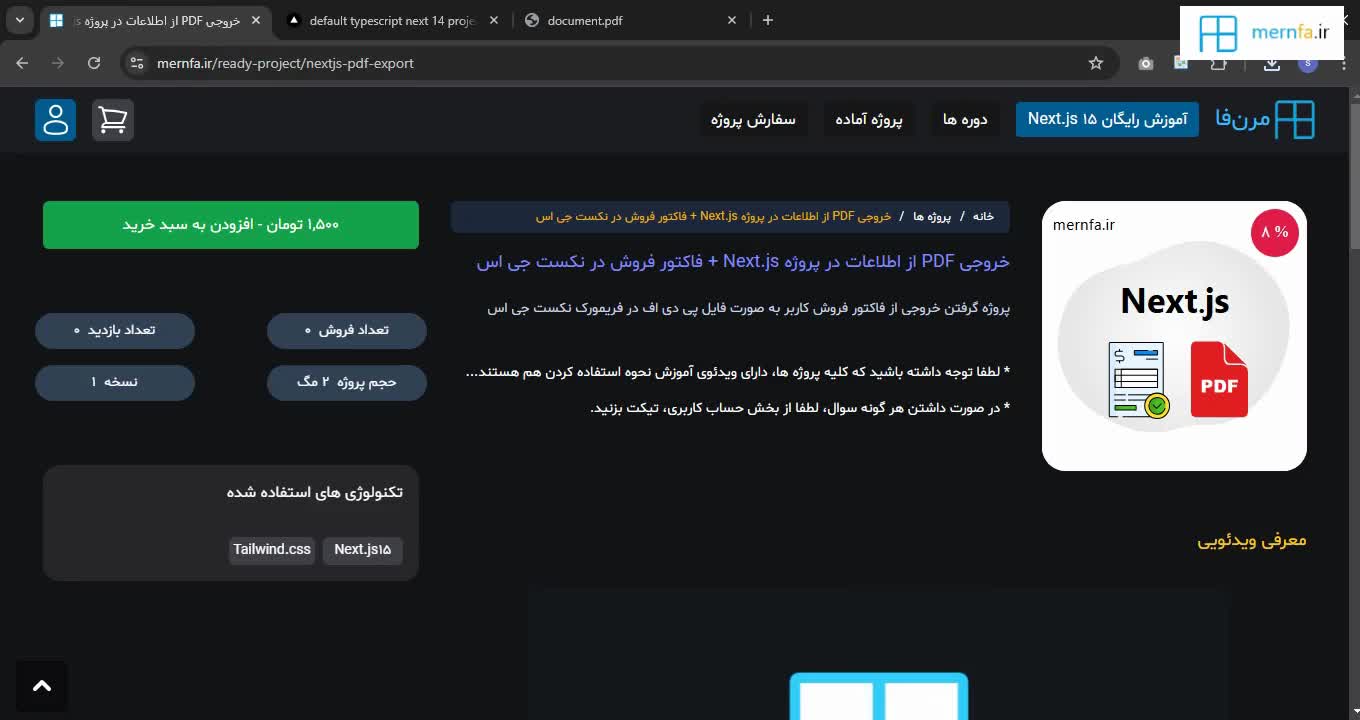Click the حجم پروژه ۲ مگ pill
This screenshot has width=1360, height=720.
click(347, 382)
